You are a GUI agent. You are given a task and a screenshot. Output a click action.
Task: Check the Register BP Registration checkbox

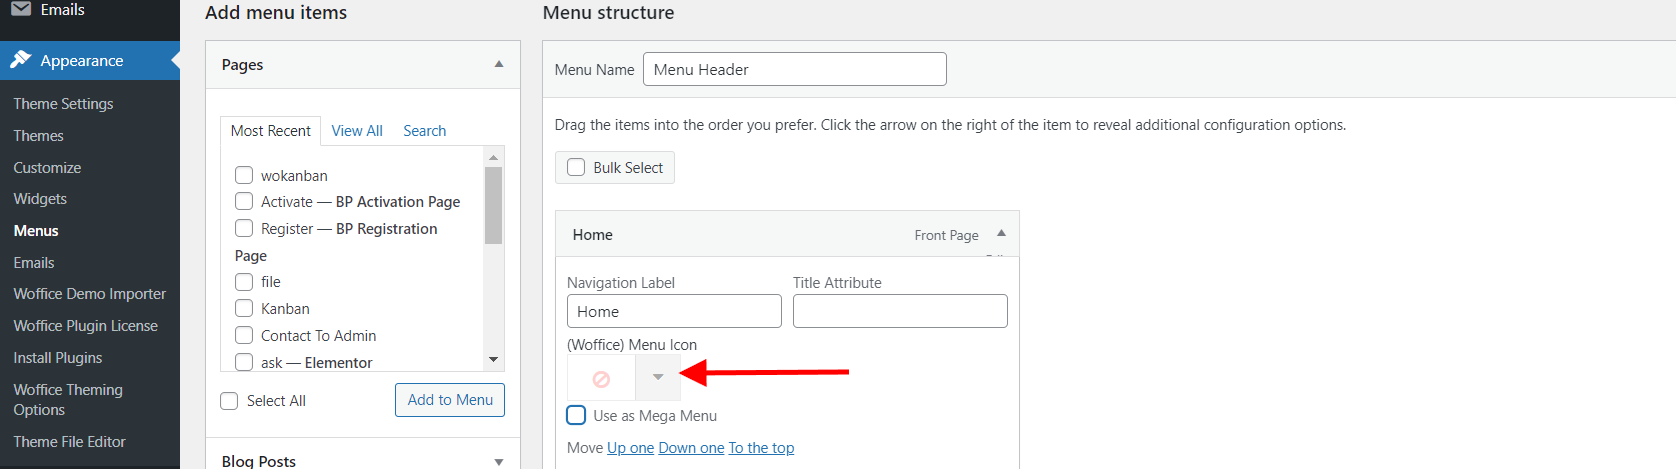pos(244,228)
